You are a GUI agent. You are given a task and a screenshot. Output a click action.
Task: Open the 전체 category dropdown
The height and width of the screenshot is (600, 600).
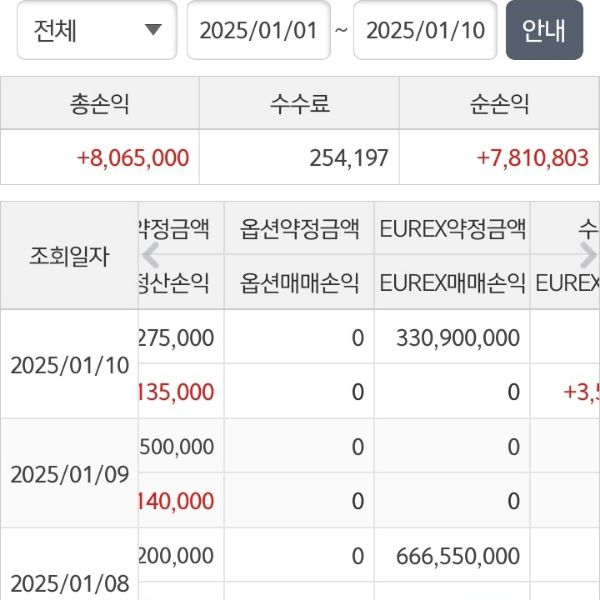pos(96,30)
